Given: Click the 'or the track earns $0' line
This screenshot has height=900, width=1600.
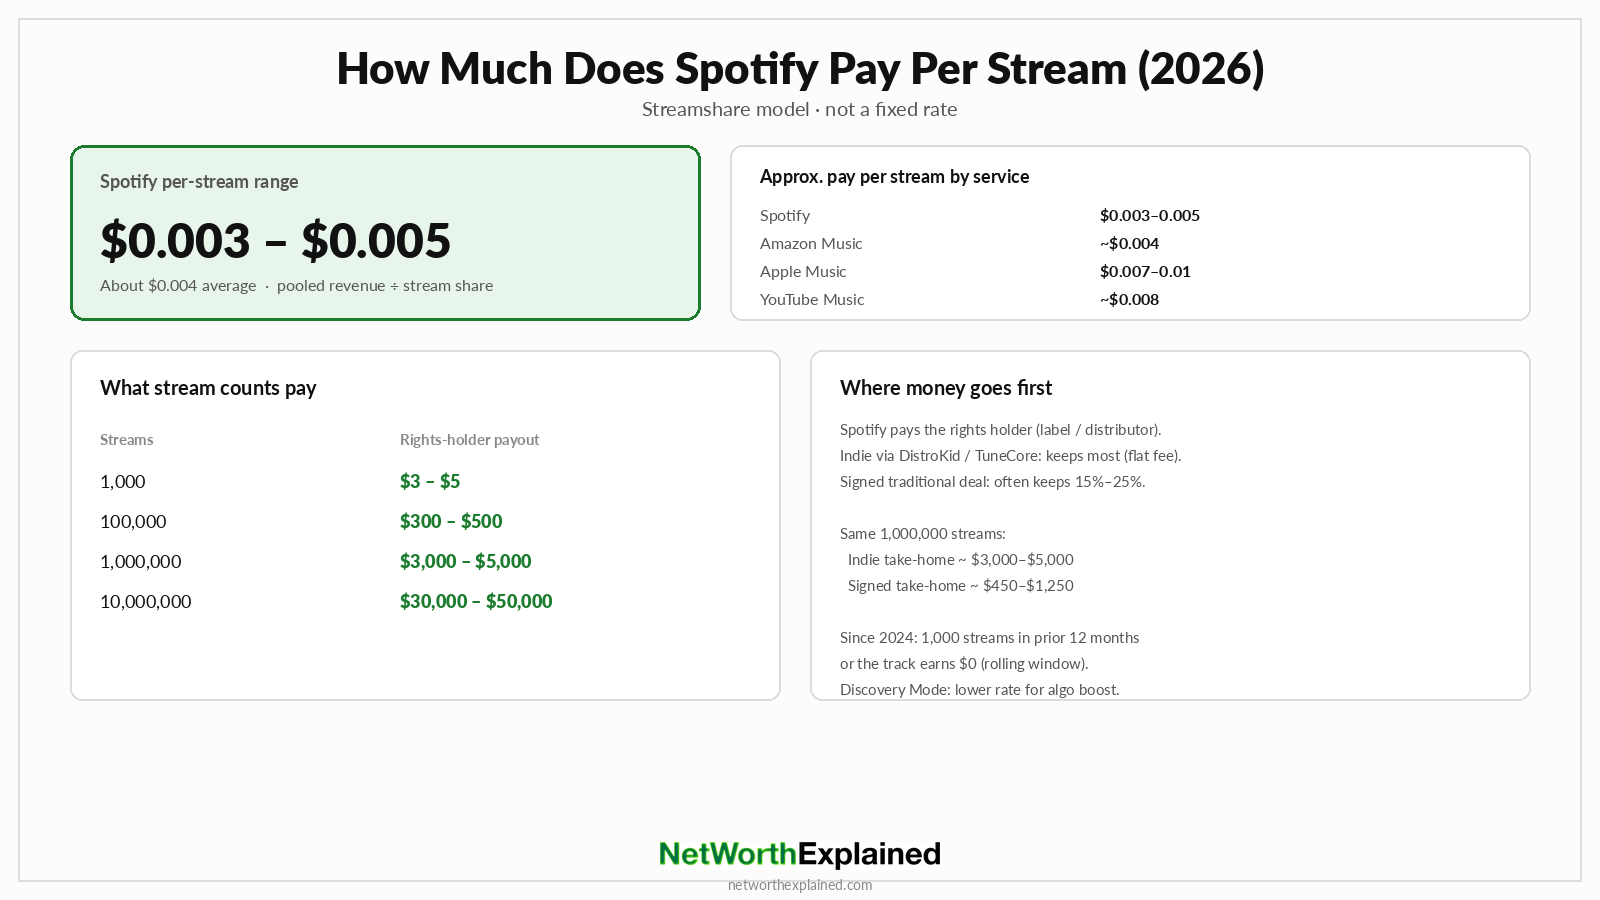Looking at the screenshot, I should pos(964,664).
